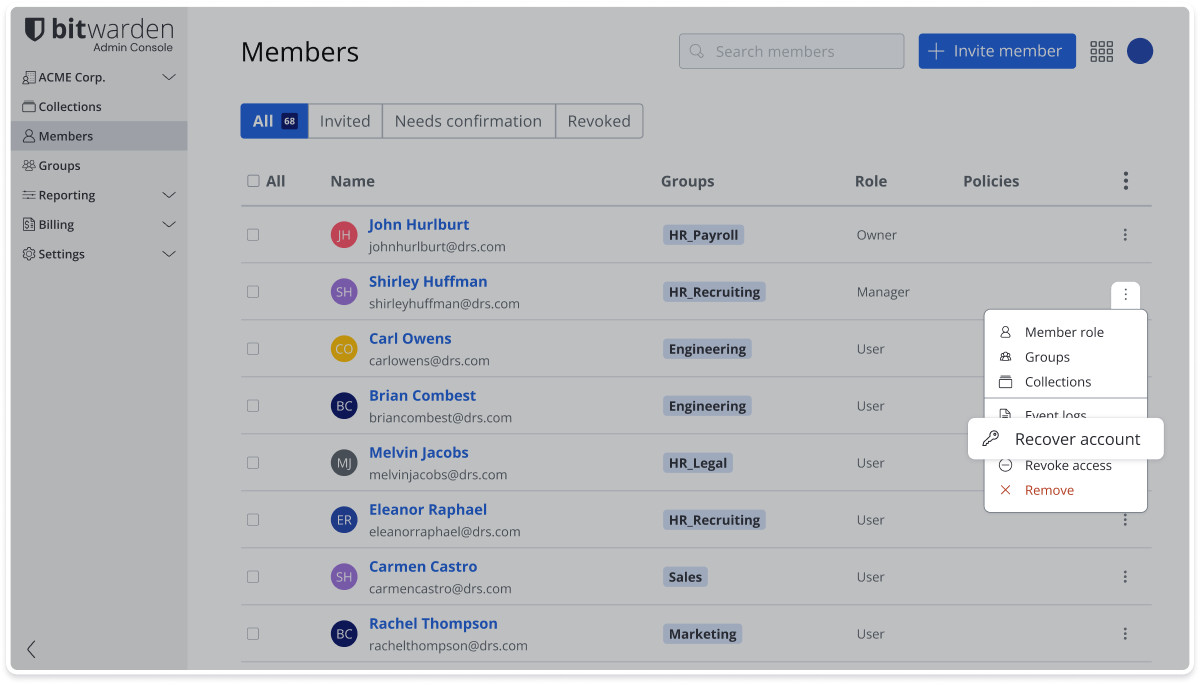Check the select All members checkbox
Viewport: 1200px width, 685px height.
(253, 181)
